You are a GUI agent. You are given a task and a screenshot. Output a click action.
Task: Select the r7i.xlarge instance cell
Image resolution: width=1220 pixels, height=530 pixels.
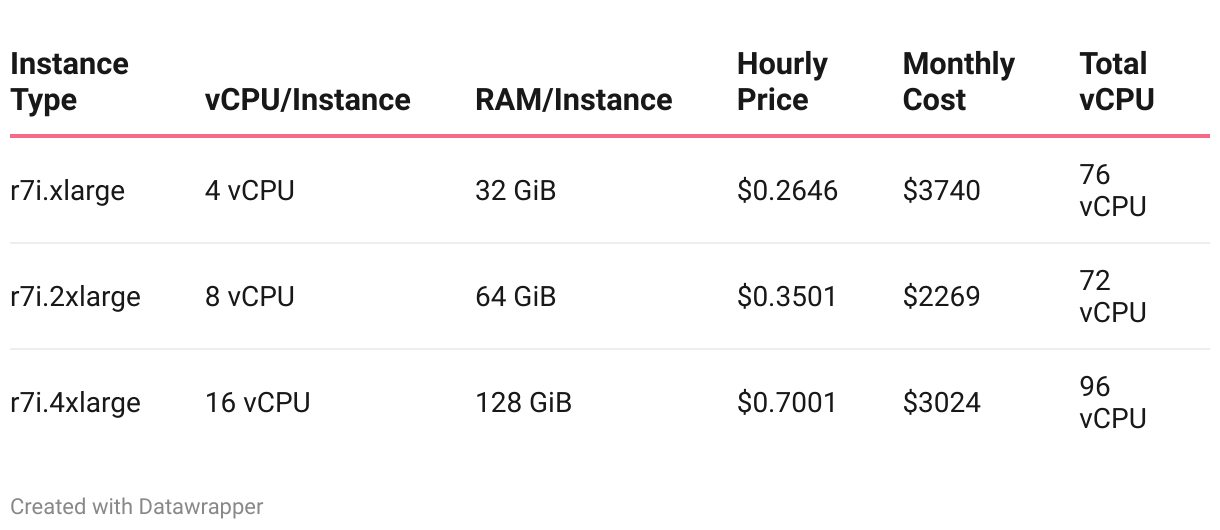(68, 191)
